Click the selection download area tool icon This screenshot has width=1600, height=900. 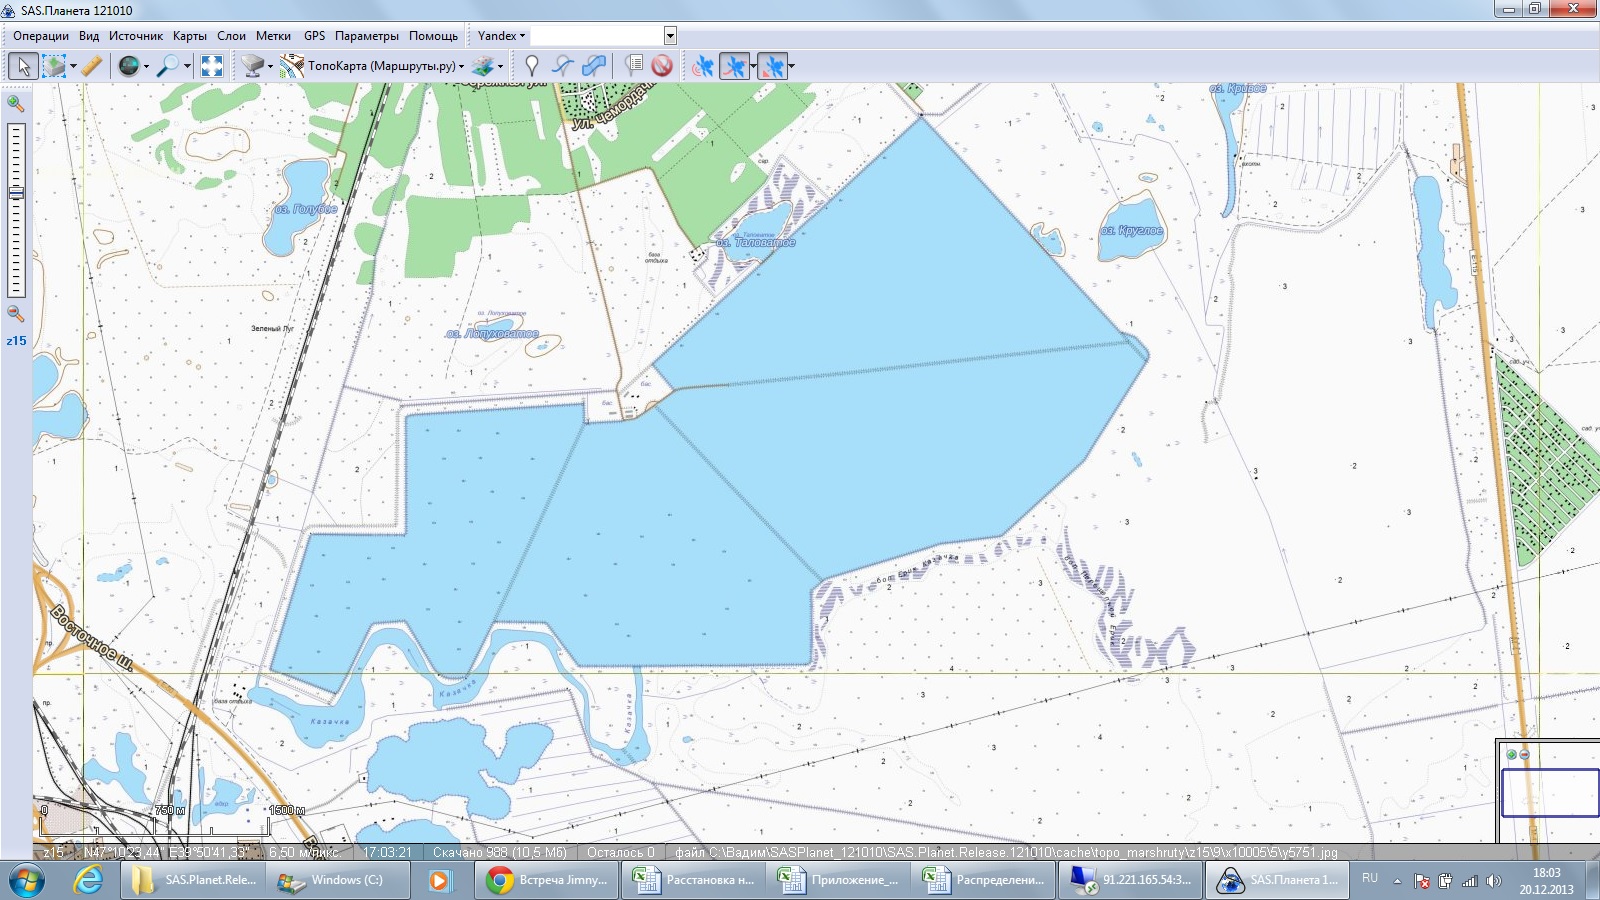54,66
